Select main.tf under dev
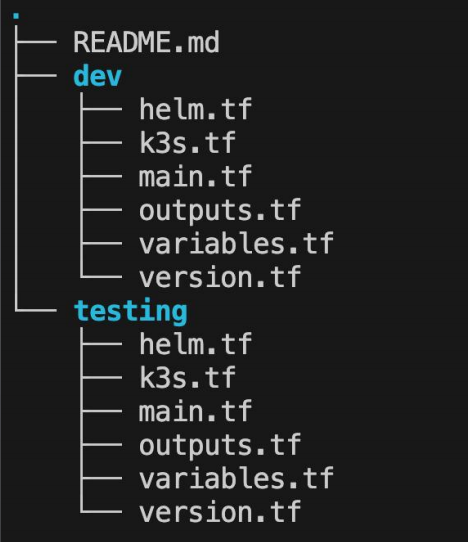Image resolution: width=468 pixels, height=542 pixels. pyautogui.click(x=196, y=176)
